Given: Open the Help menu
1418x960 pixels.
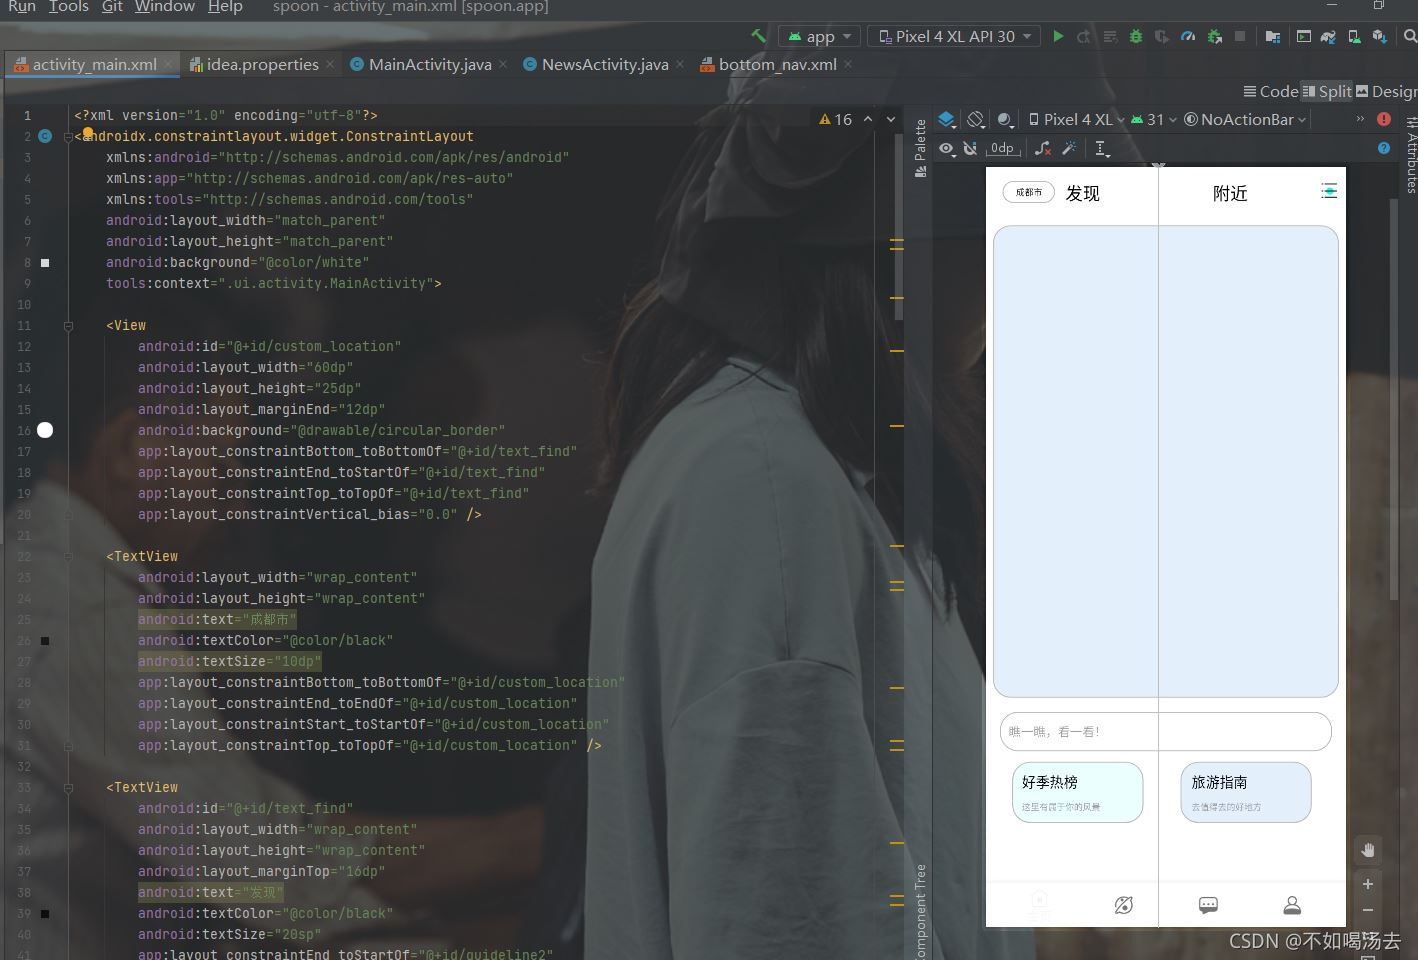Looking at the screenshot, I should point(225,6).
